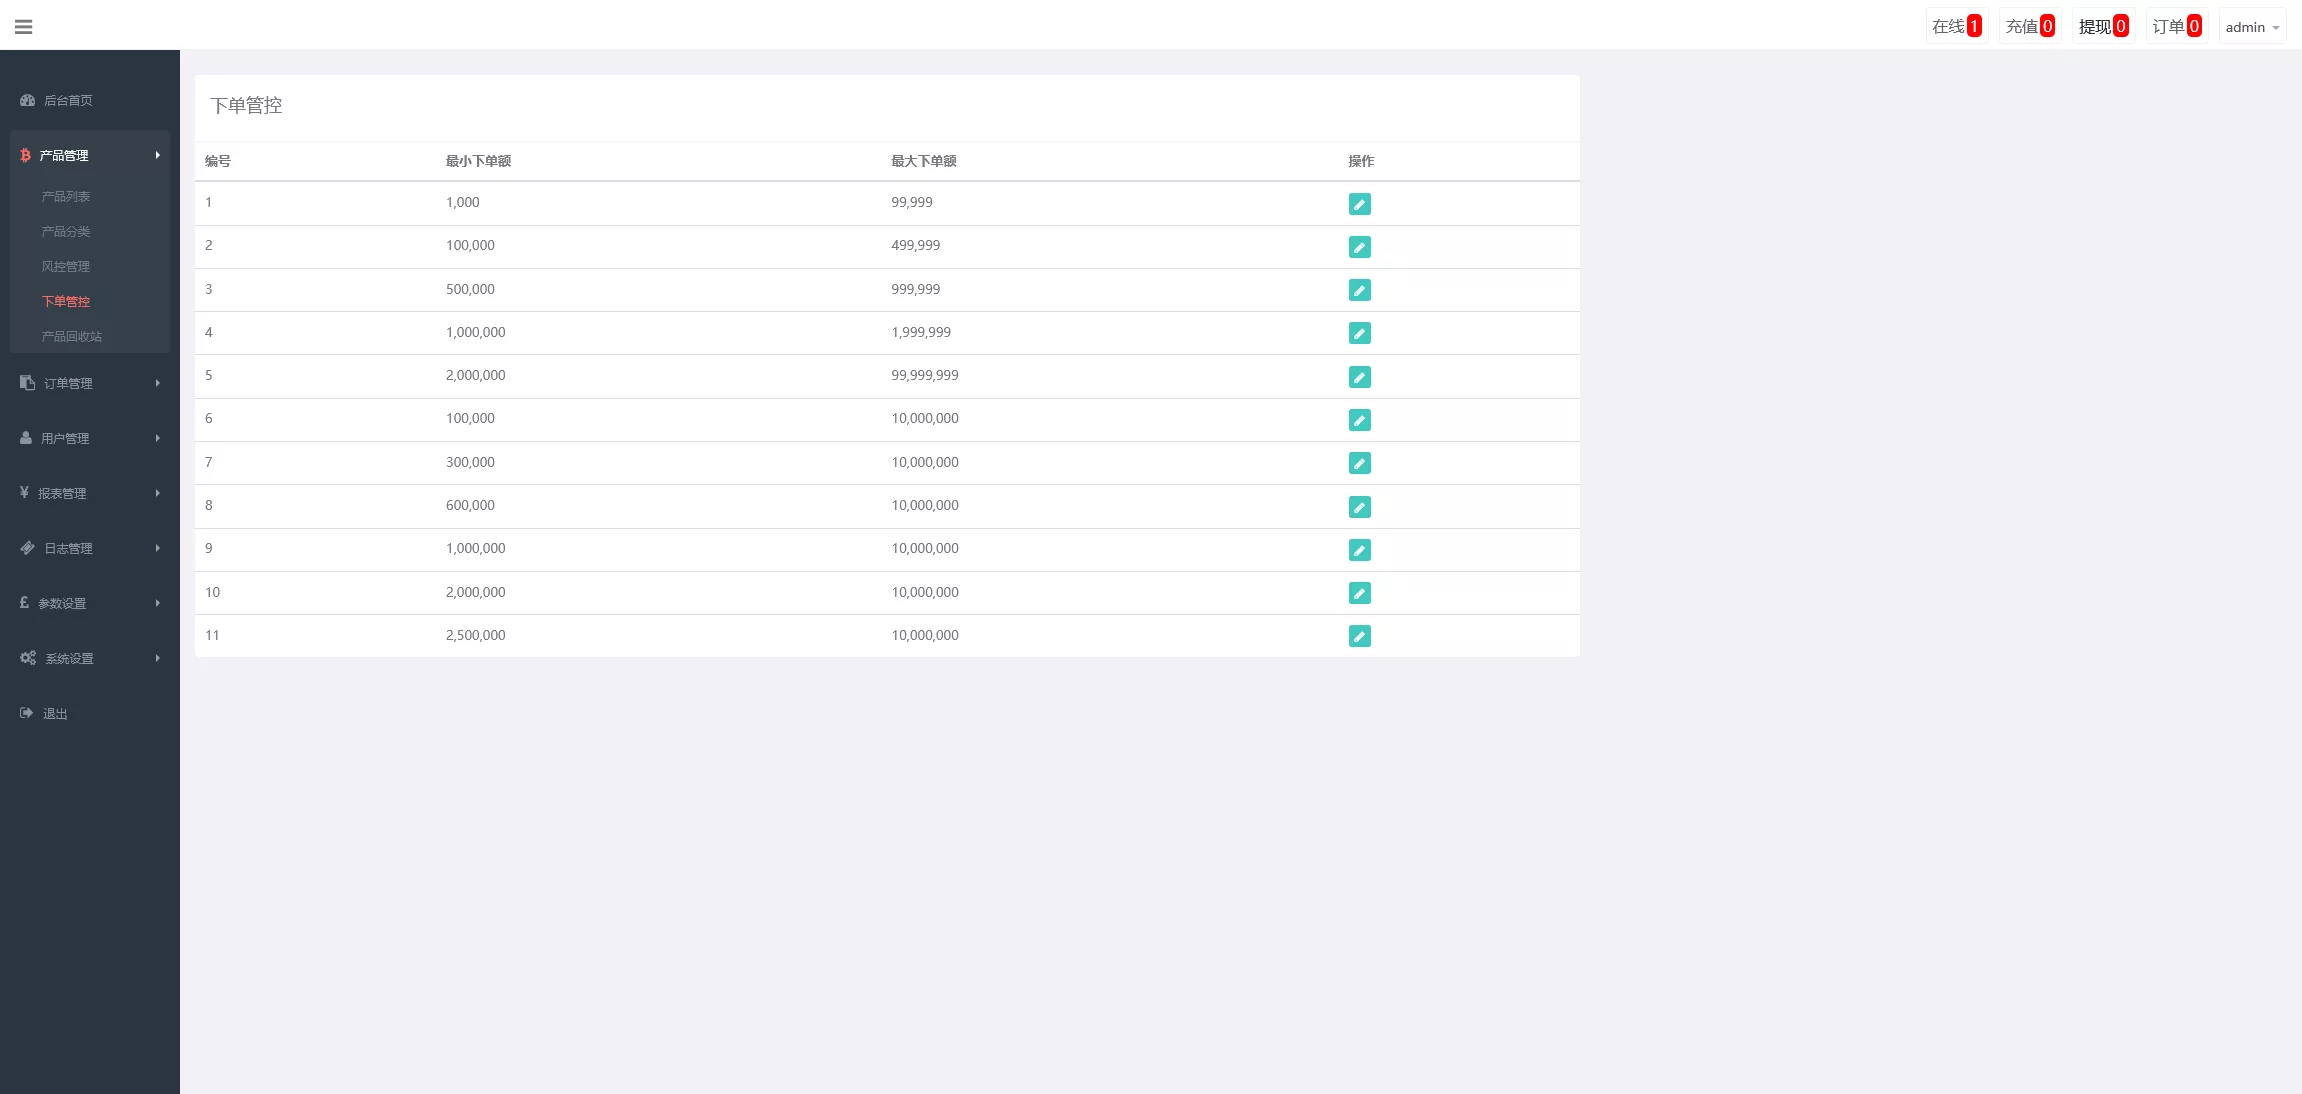
Task: Click the 订单 order notification badge
Action: pos(2194,27)
